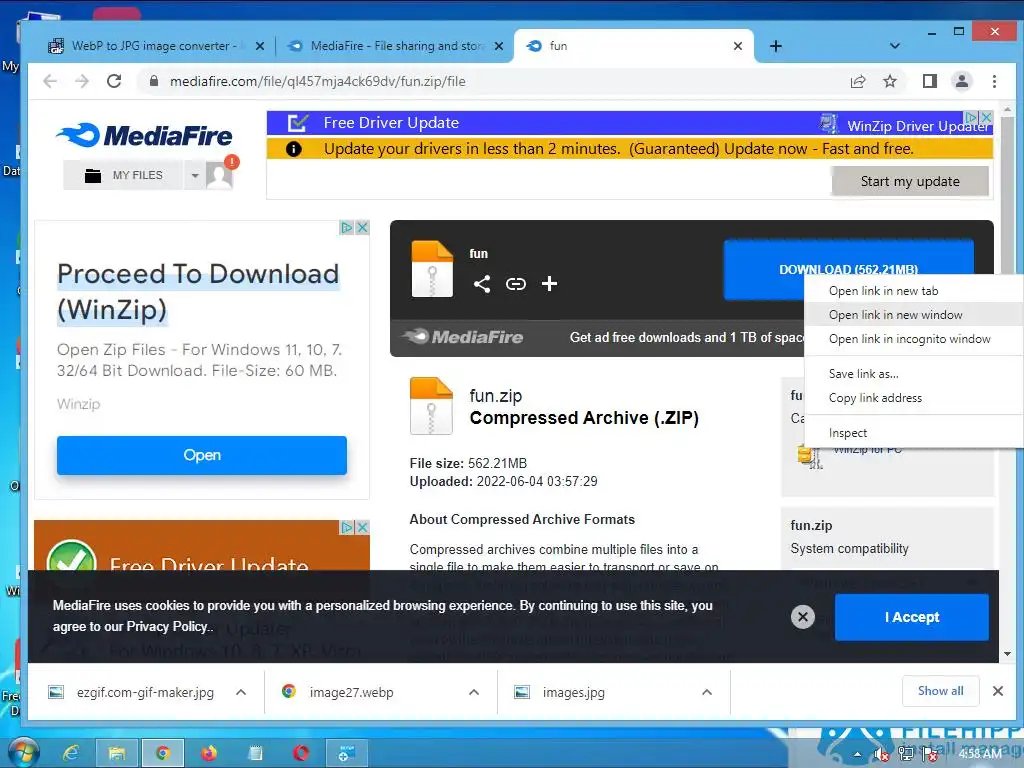Open the Privacy Policy link

[168, 626]
